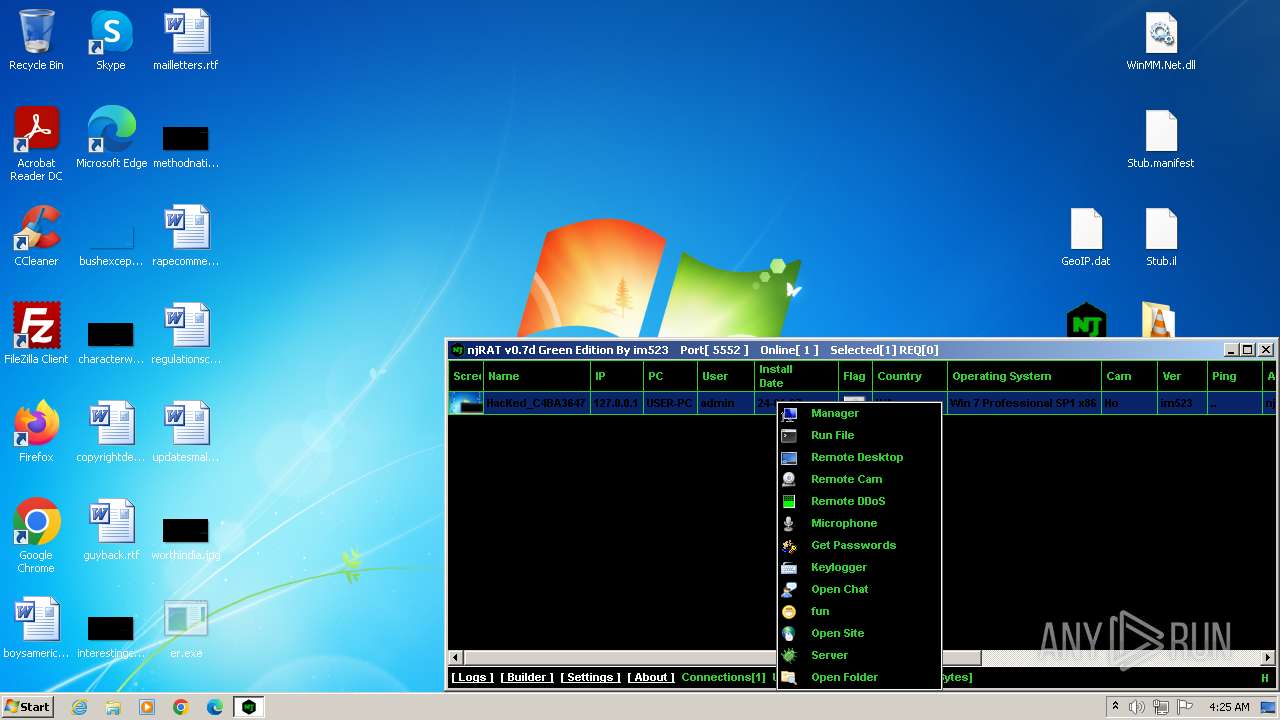Select the Acrobat Reader DC shortcut
The image size is (1280, 720).
tap(36, 145)
